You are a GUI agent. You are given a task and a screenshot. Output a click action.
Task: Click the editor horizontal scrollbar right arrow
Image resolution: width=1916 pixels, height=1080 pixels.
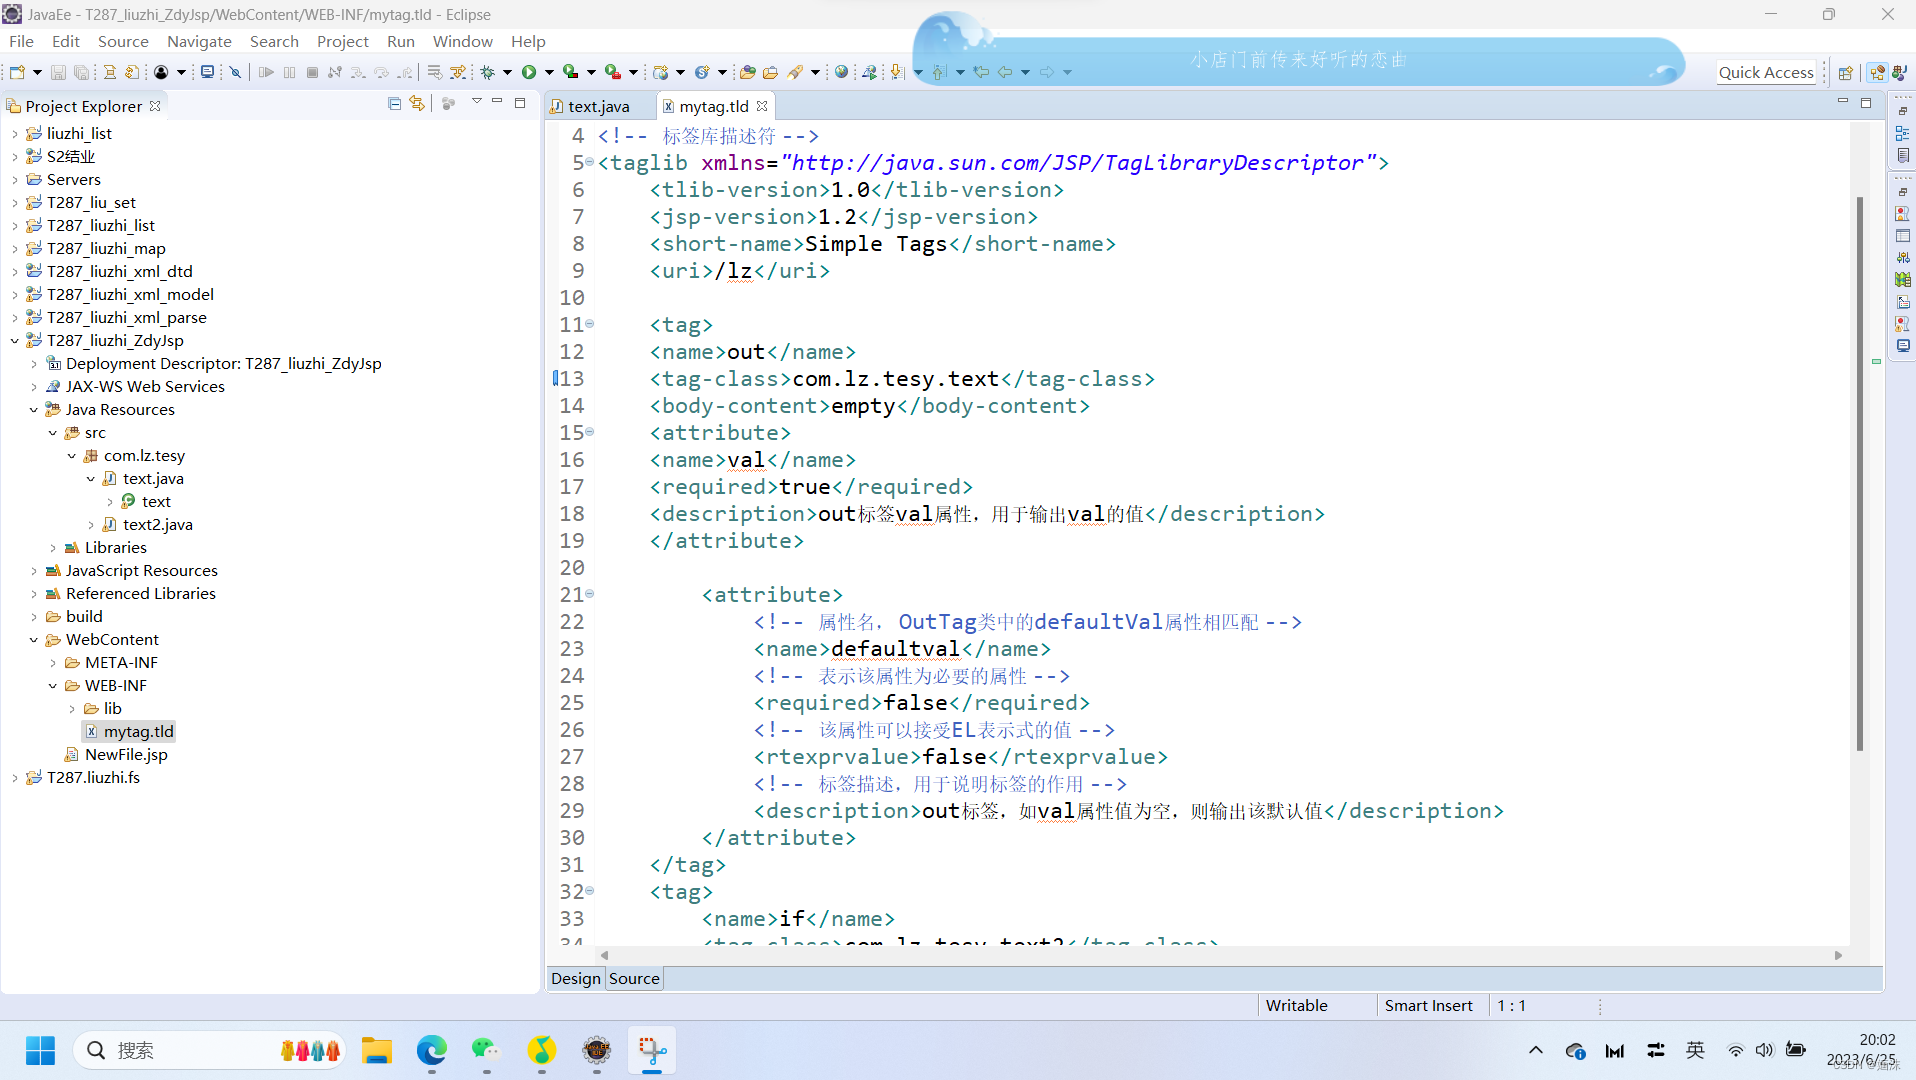[1839, 956]
